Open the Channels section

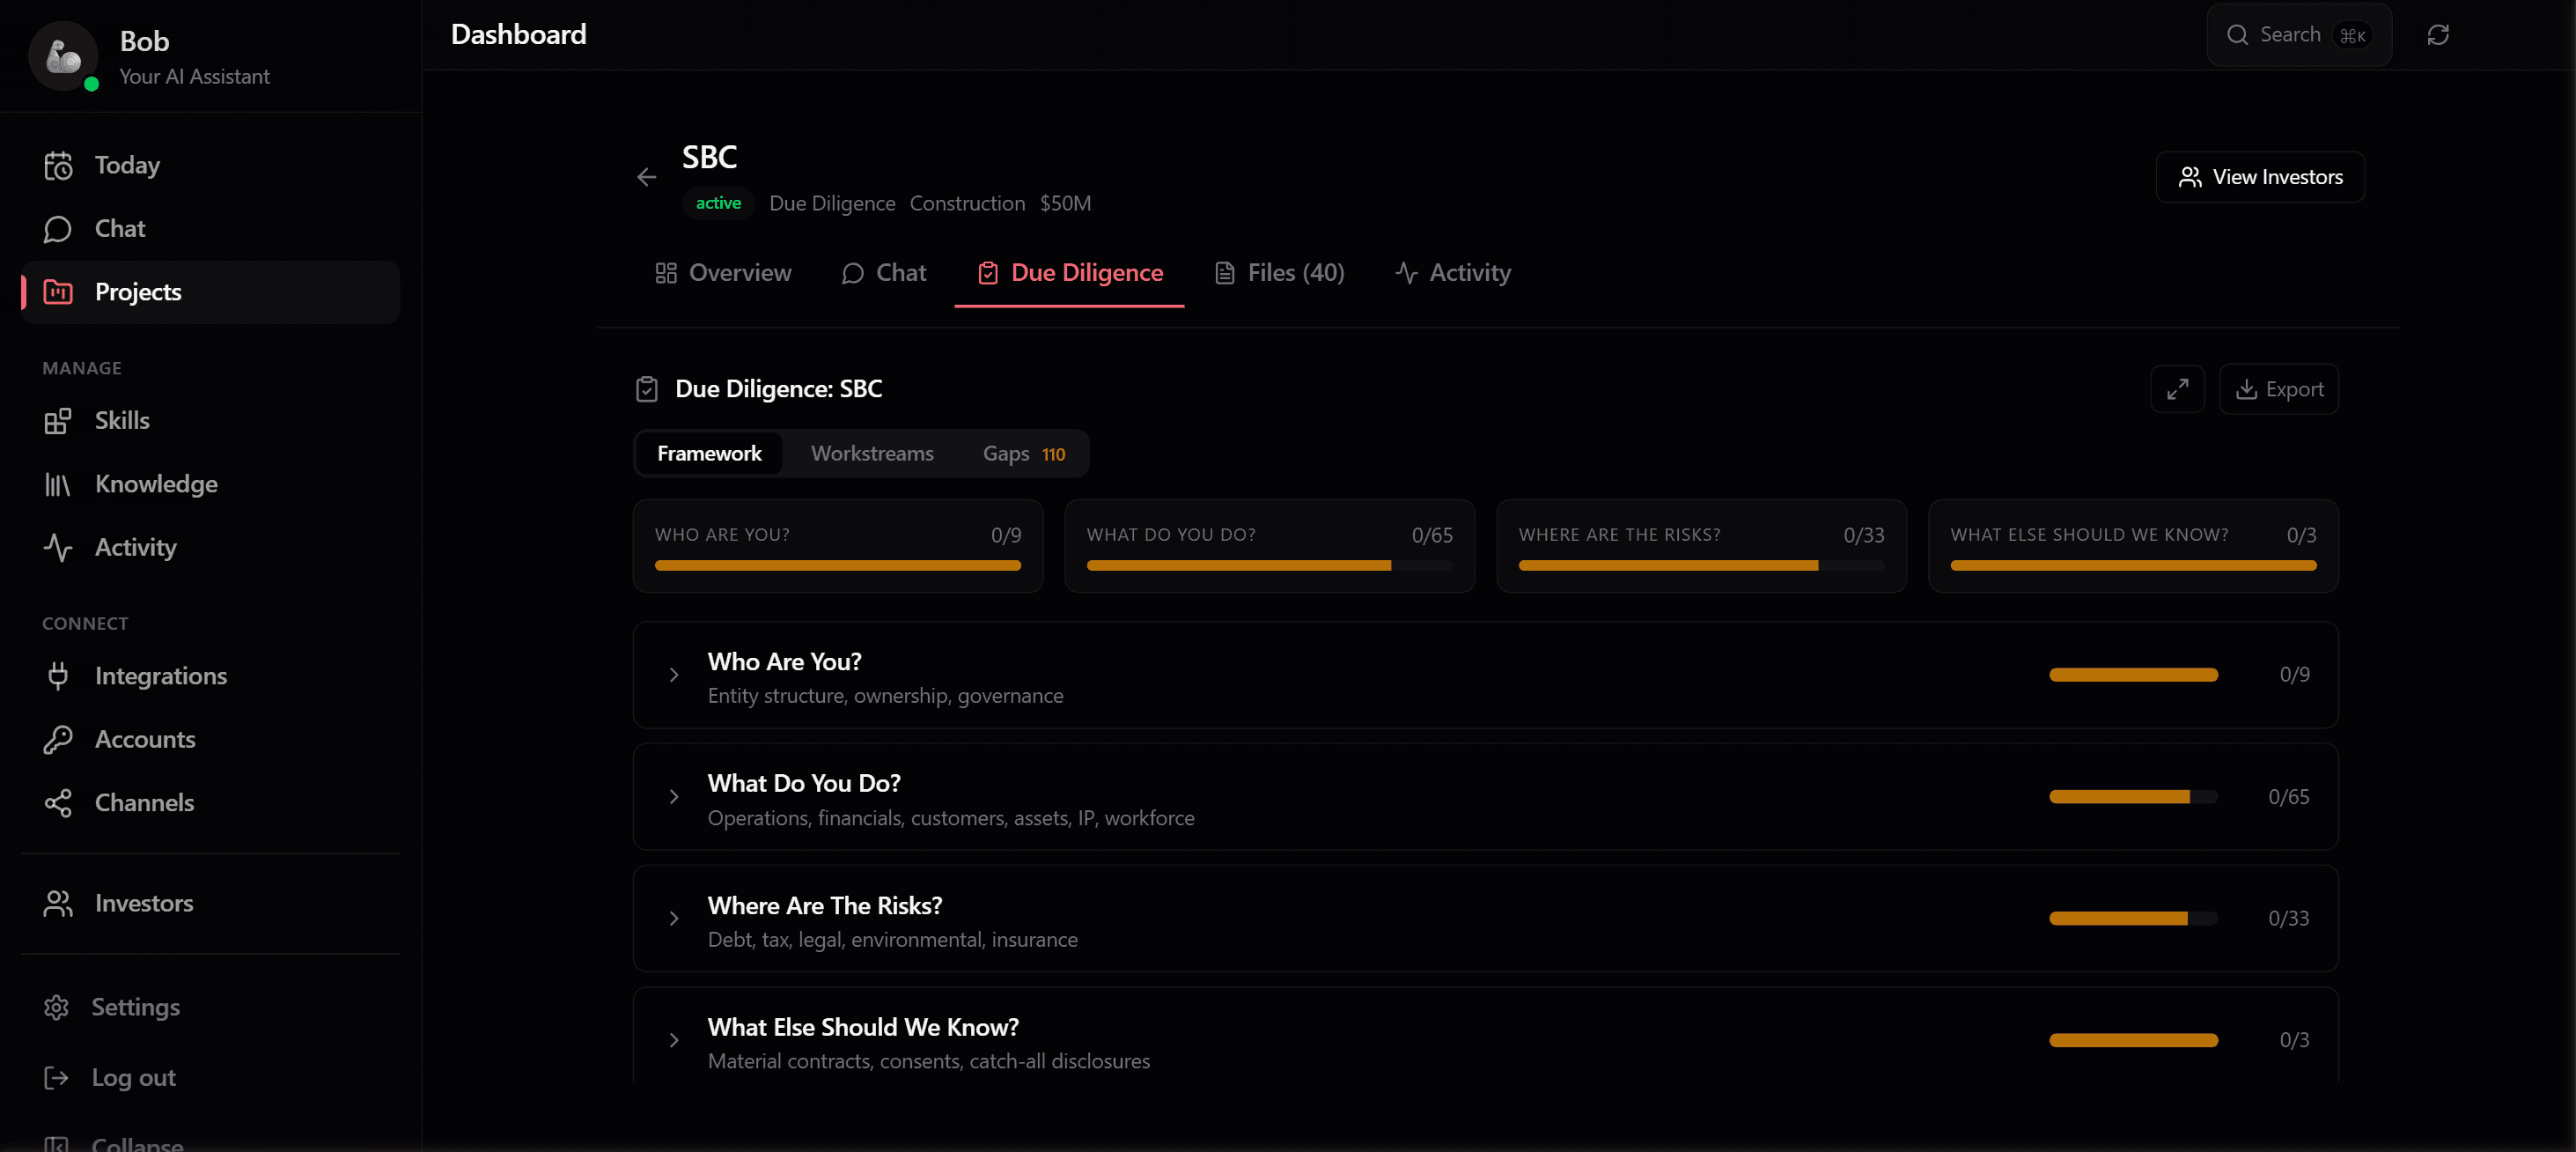(x=144, y=802)
